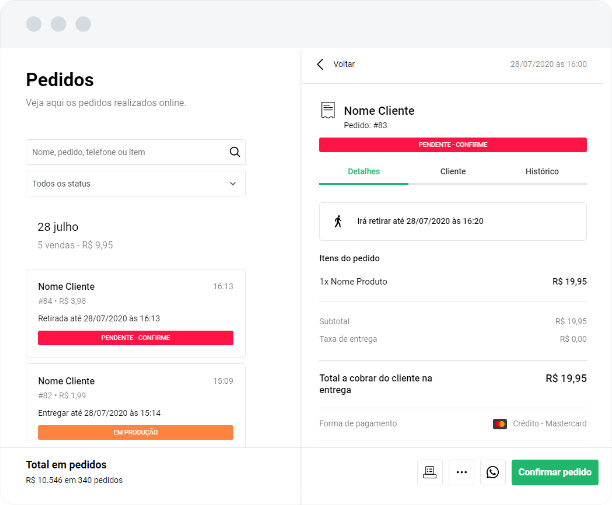Open WhatsApp chat with customer
Screen dimensions: 612x505
click(492, 472)
